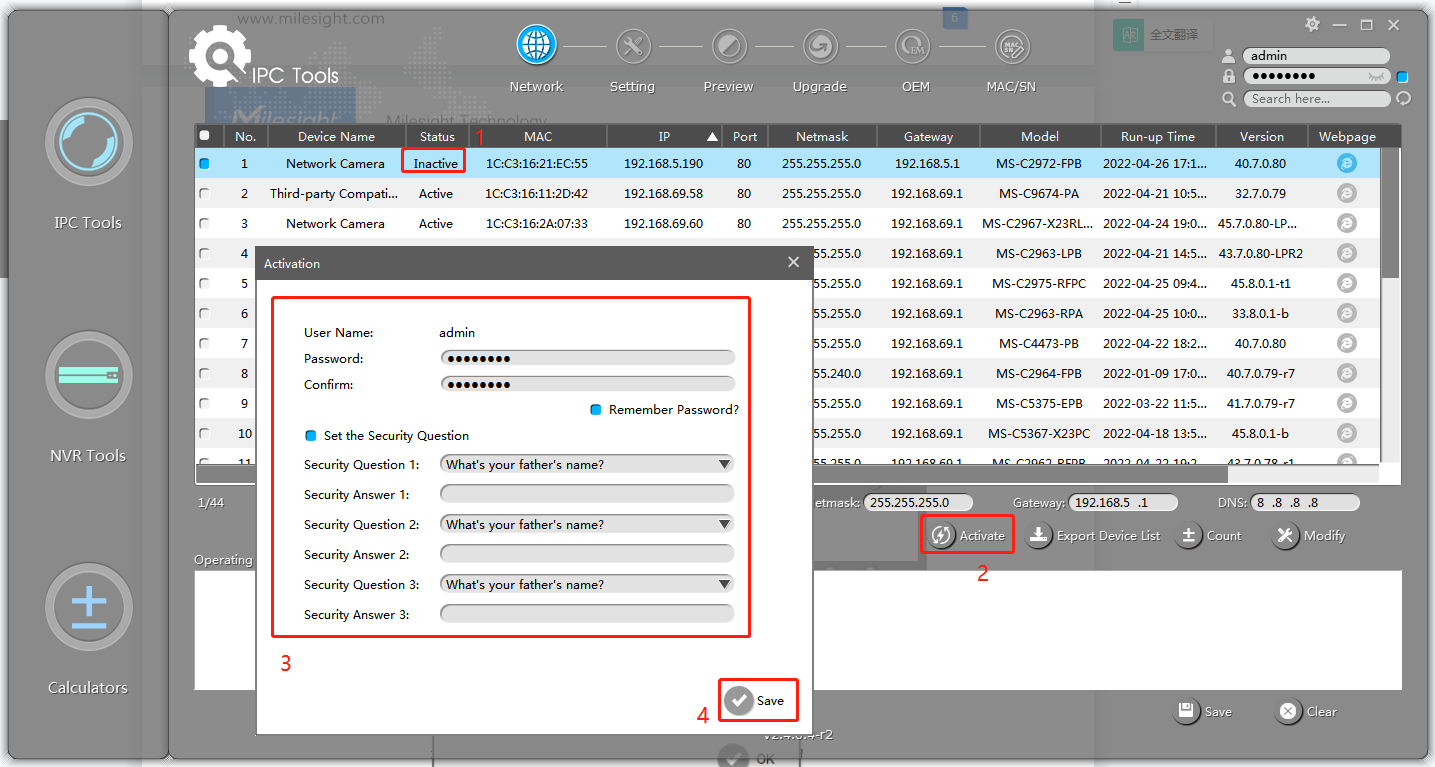Open the Network step globe icon

(536, 45)
